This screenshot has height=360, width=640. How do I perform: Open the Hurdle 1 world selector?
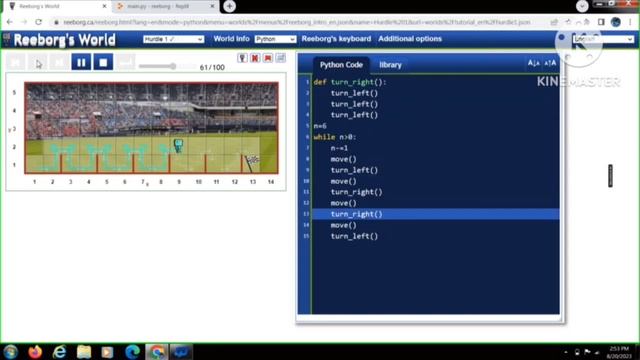tap(173, 39)
